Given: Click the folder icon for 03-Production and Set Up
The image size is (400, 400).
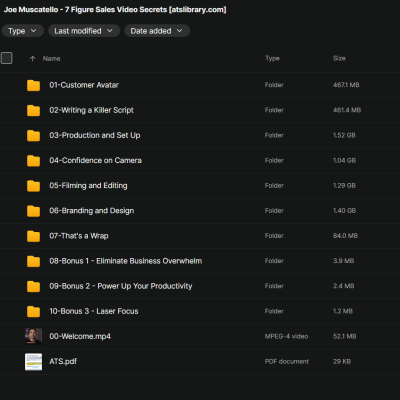Looking at the screenshot, I should click(33, 135).
